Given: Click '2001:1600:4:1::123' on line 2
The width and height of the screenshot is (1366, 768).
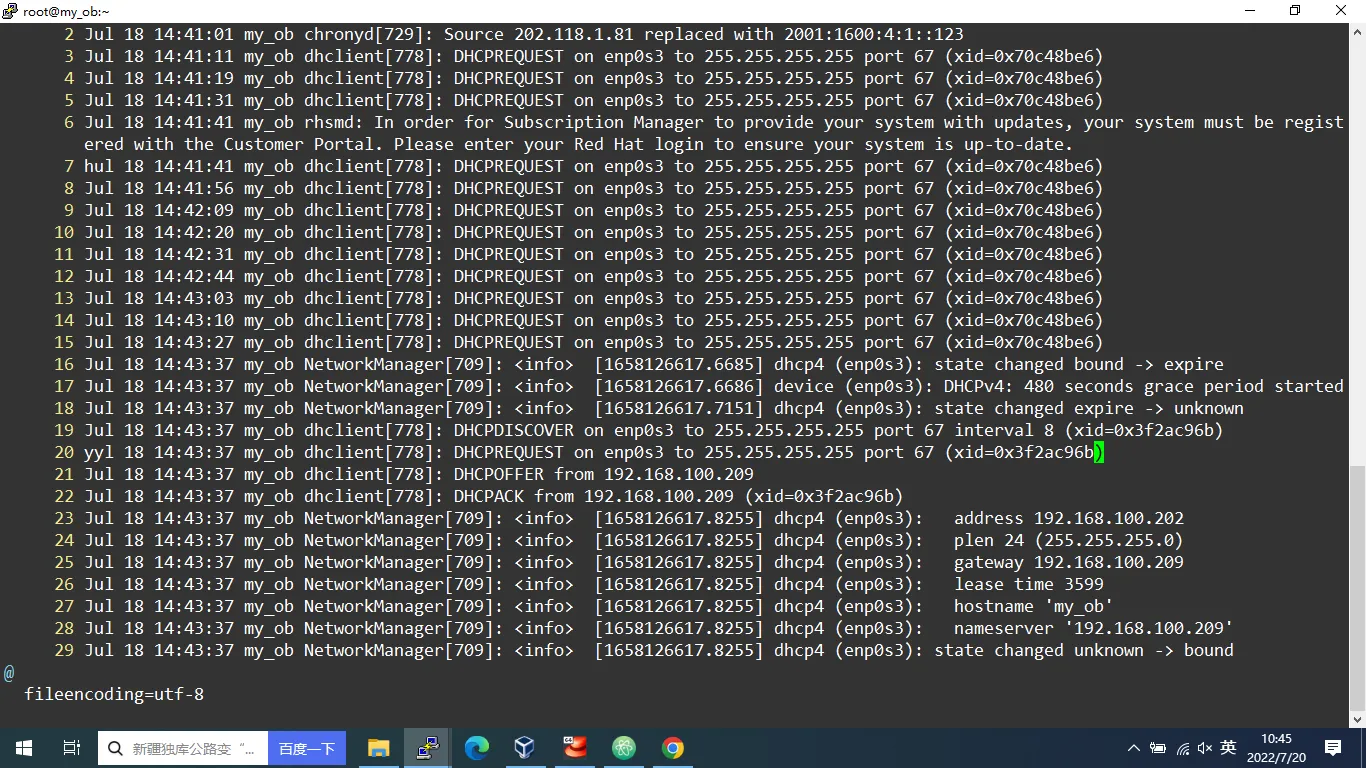Looking at the screenshot, I should (874, 34).
